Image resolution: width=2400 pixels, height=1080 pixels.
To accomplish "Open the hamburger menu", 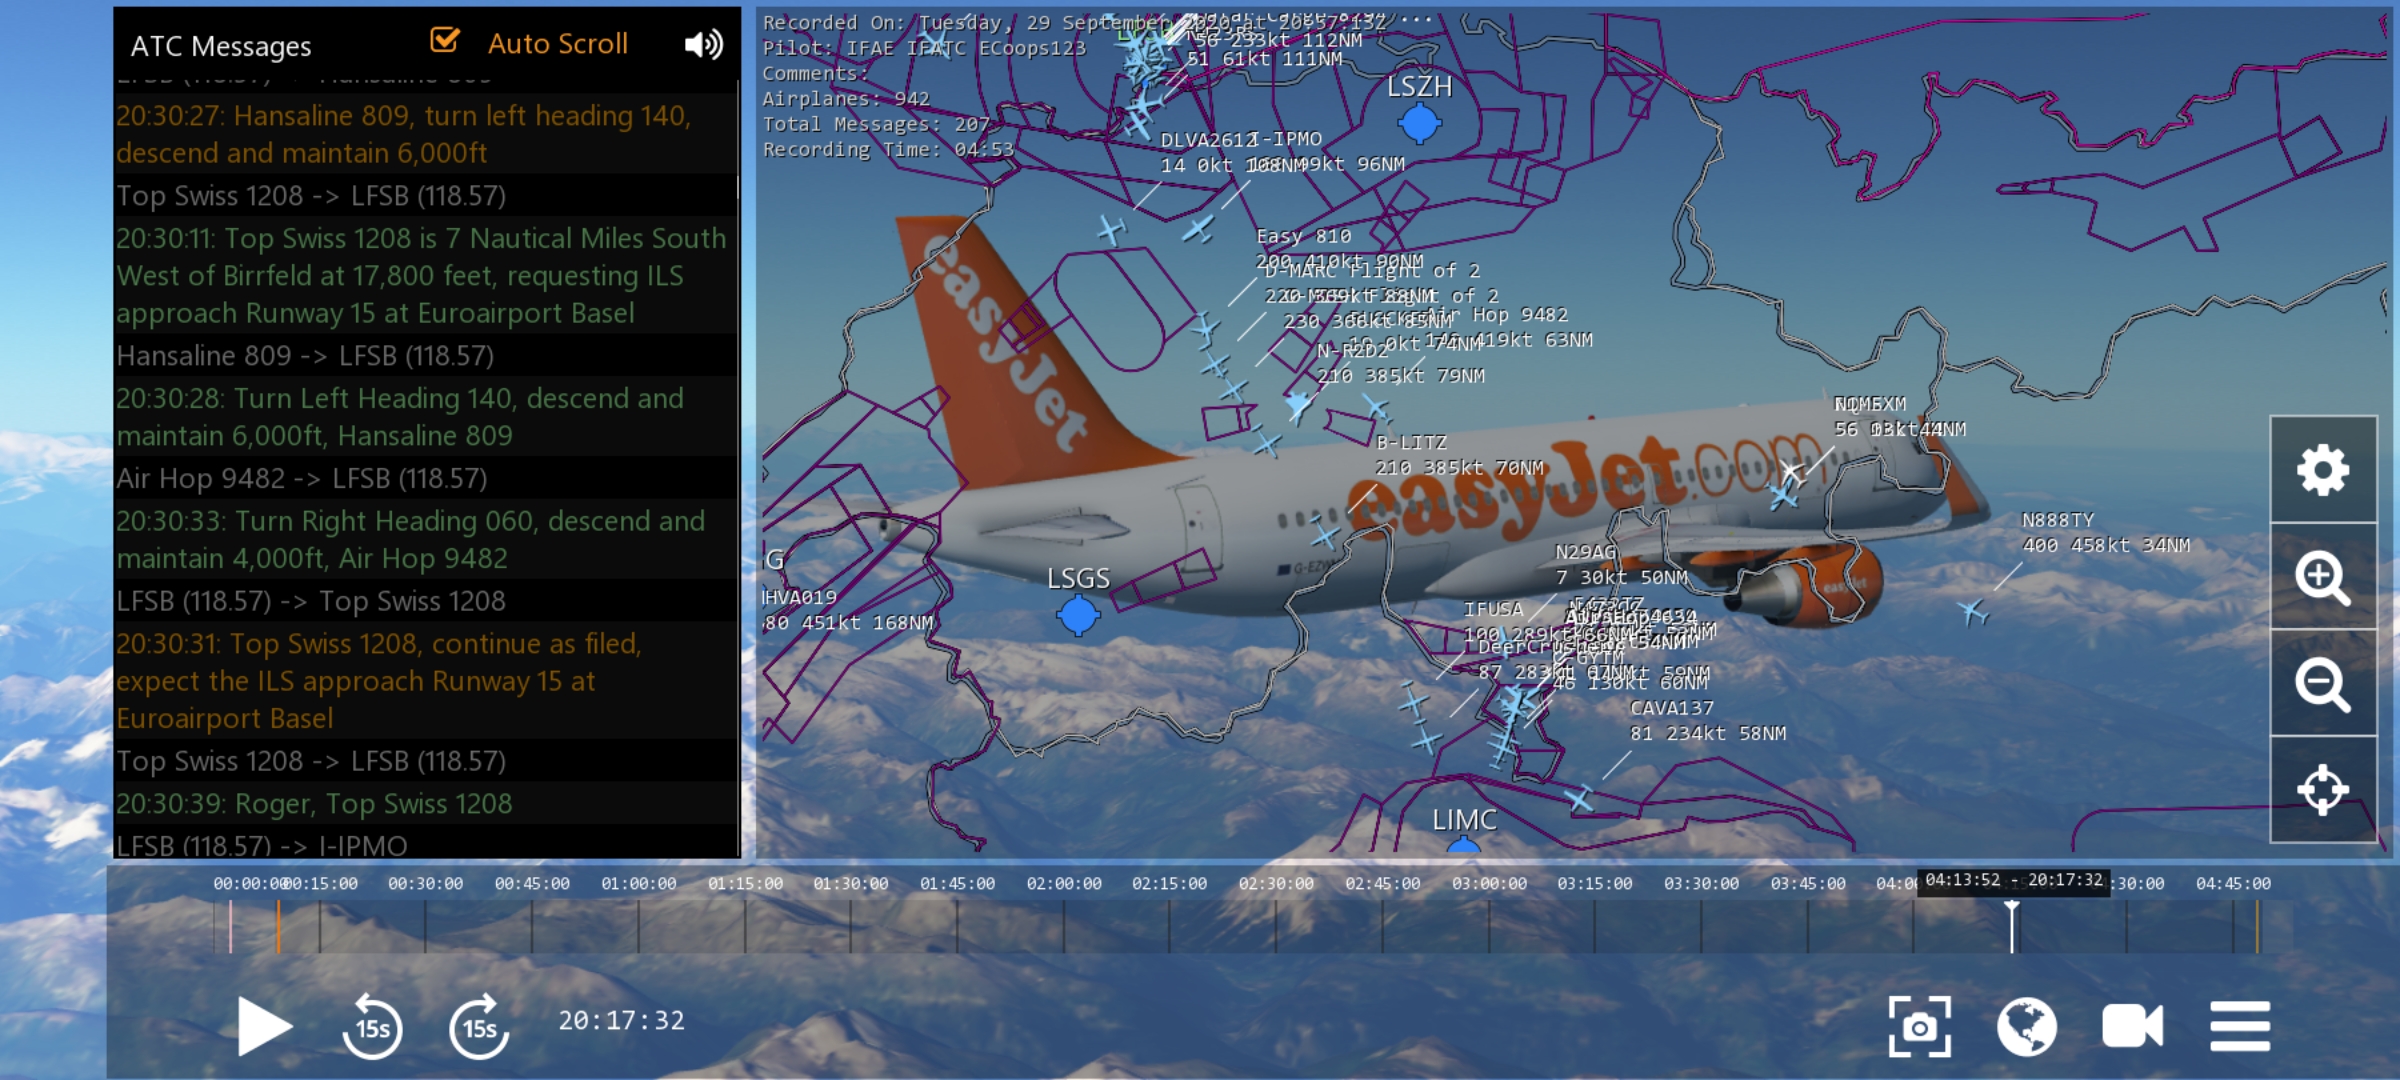I will [2240, 1026].
